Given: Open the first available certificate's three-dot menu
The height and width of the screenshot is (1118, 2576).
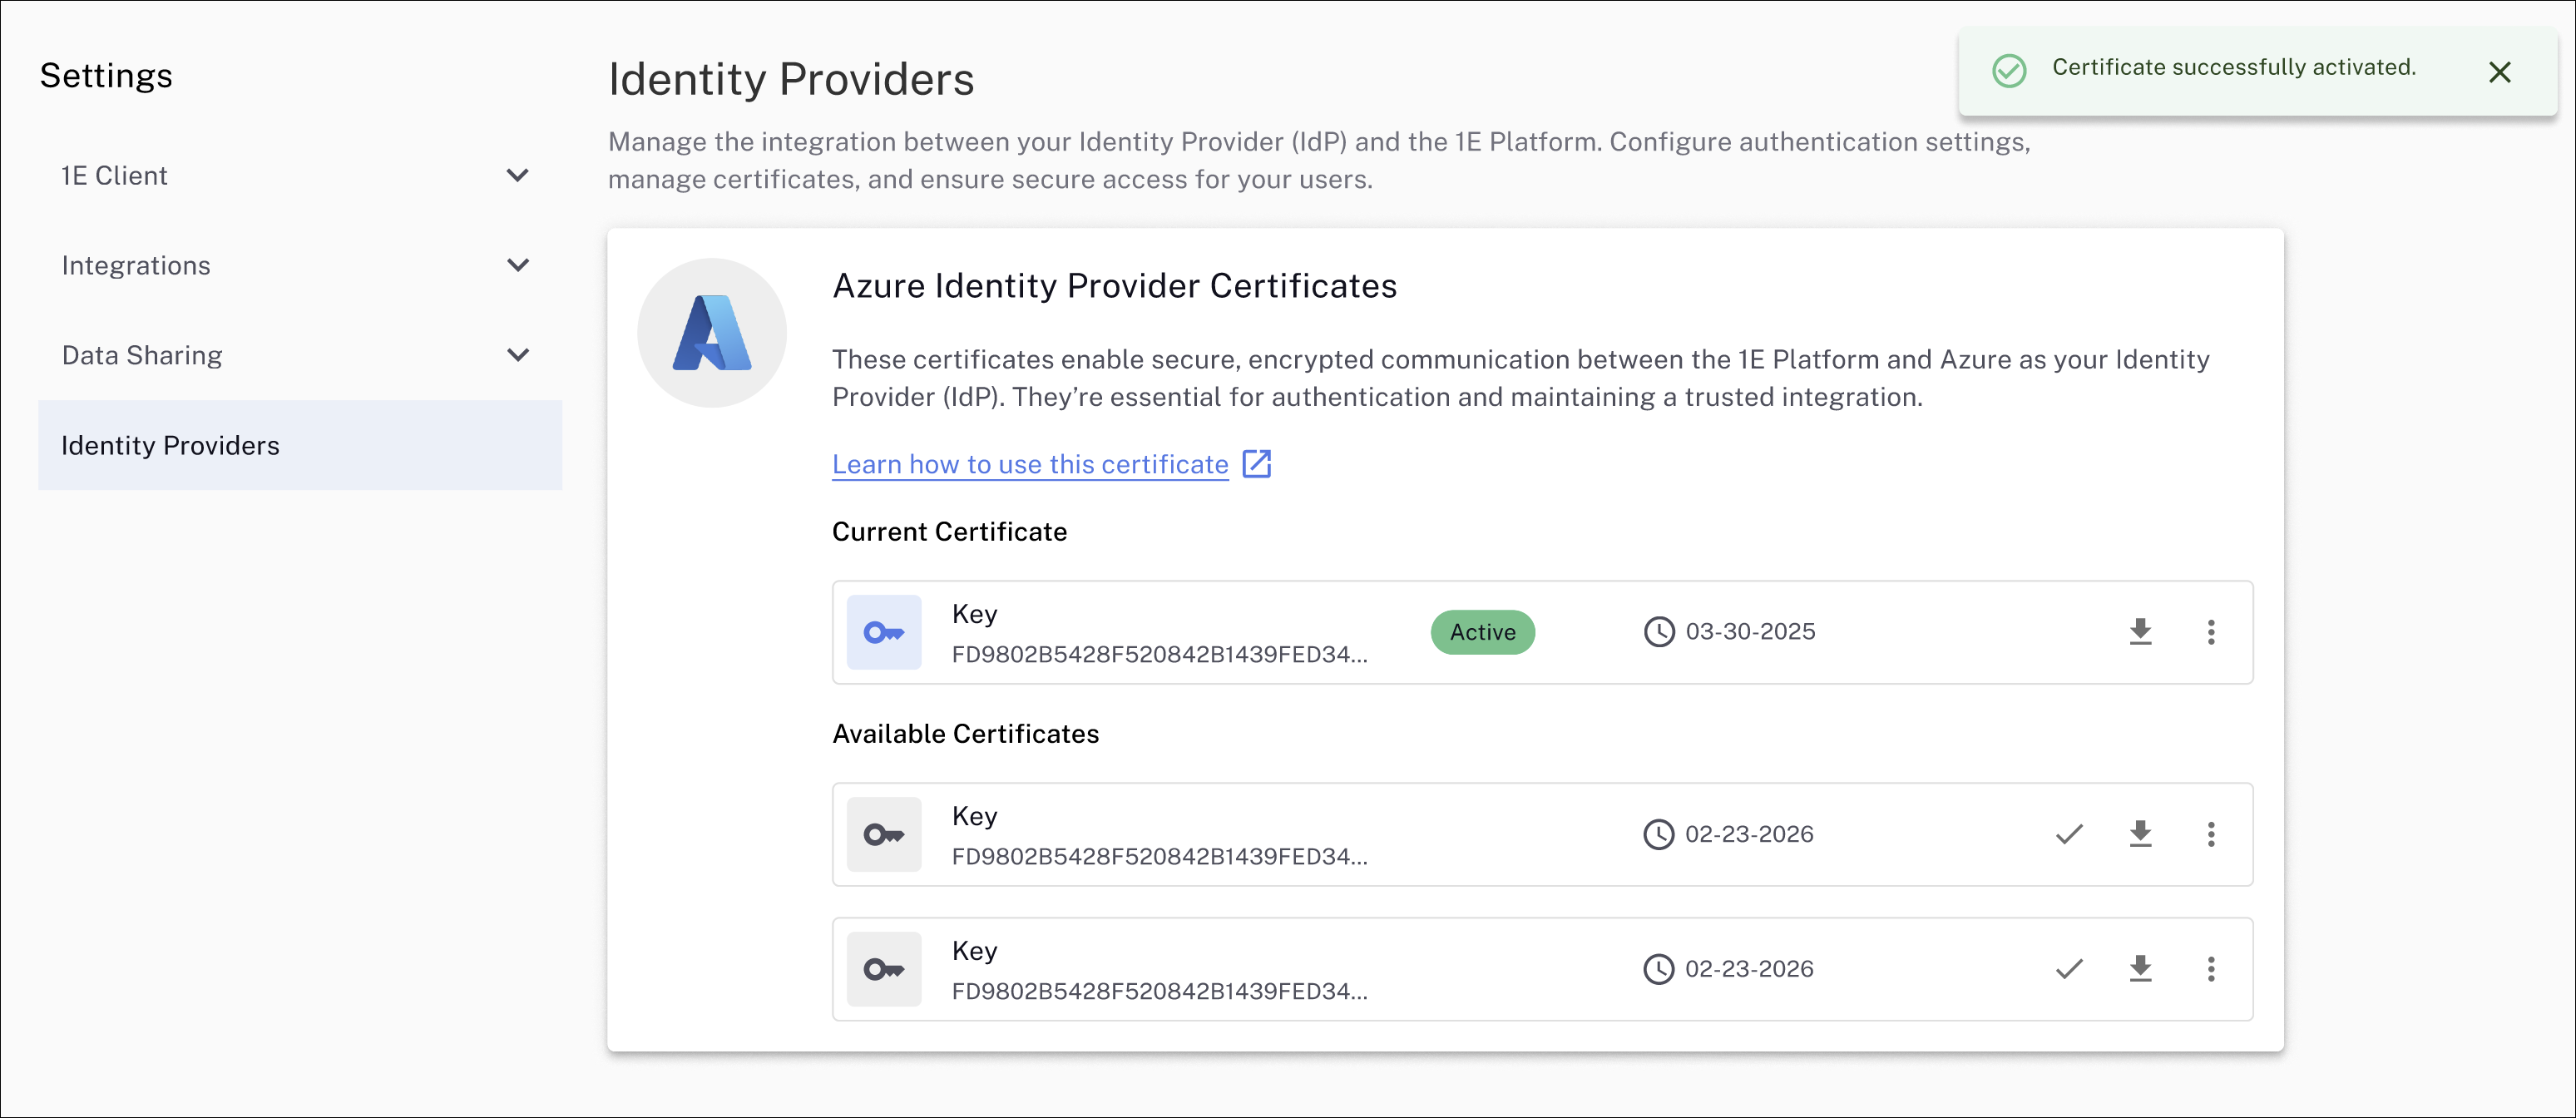Looking at the screenshot, I should click(x=2211, y=834).
